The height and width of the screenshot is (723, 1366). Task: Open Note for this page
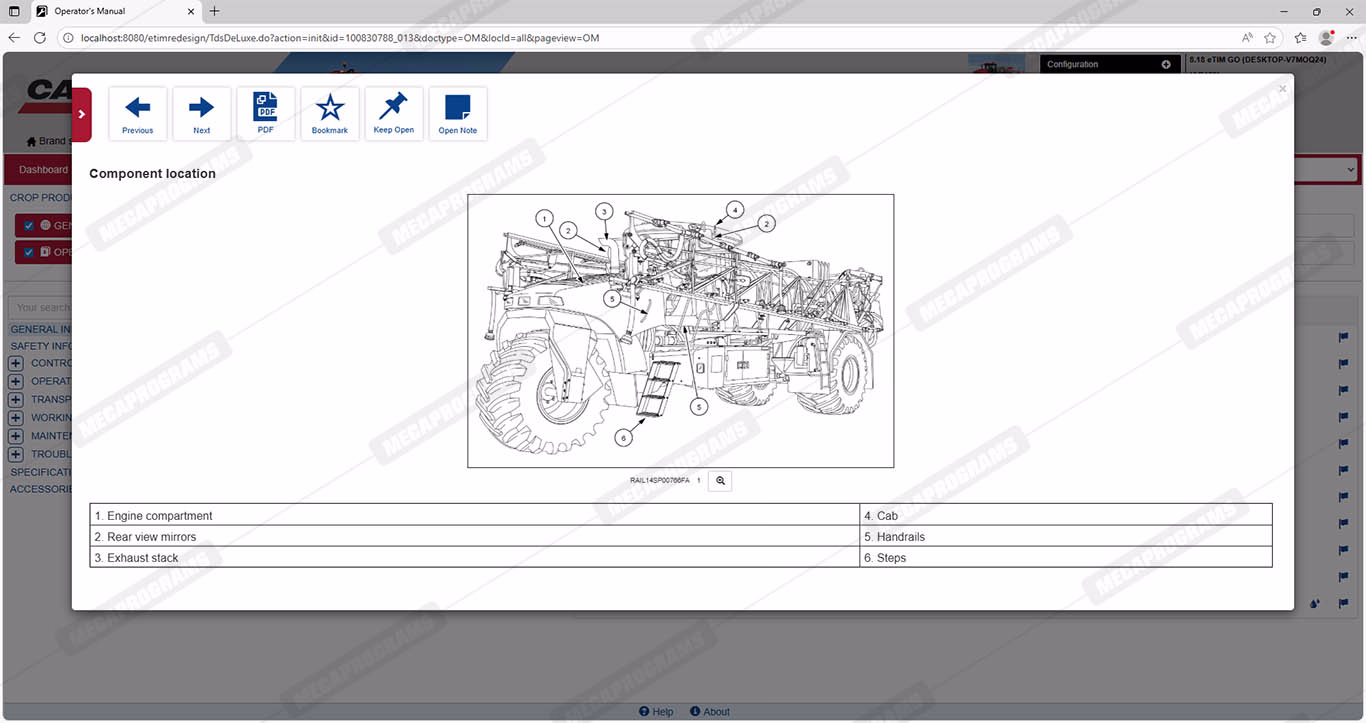click(458, 114)
